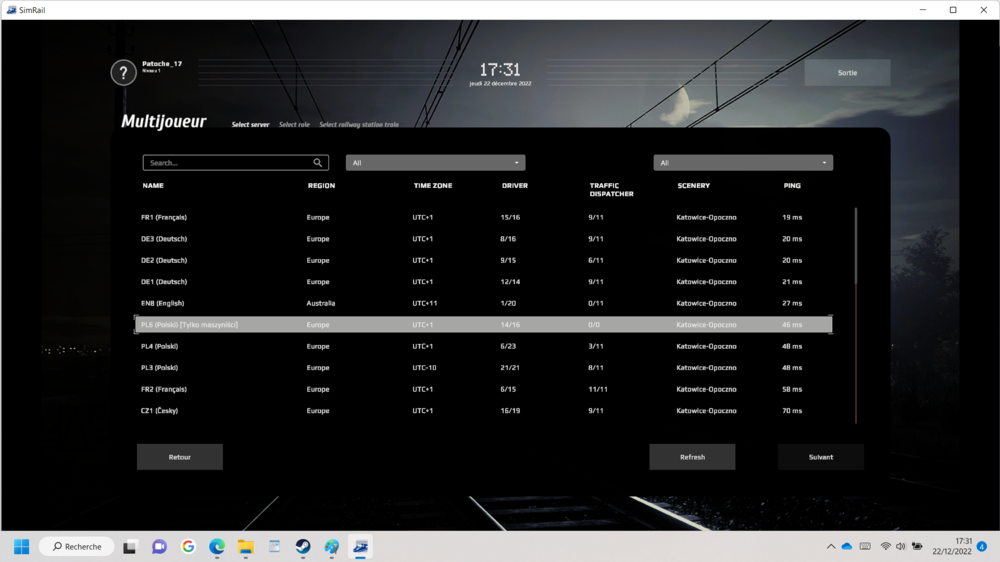The image size is (1000, 562).
Task: Select the PL3 (Polski) server row
Action: tap(483, 367)
